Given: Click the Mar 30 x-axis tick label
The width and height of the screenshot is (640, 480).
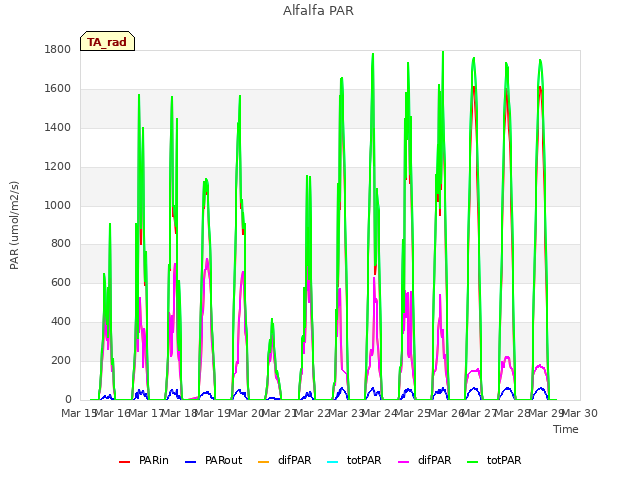Looking at the screenshot, I should pos(580,413).
